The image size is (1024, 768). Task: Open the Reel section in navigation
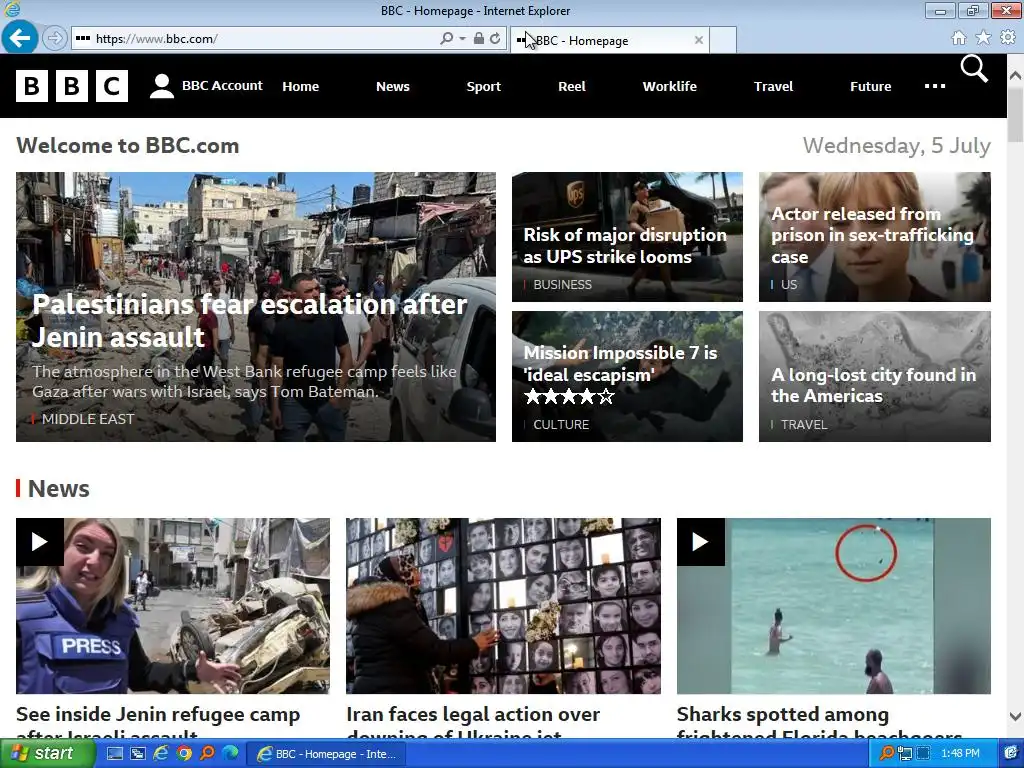pos(571,86)
